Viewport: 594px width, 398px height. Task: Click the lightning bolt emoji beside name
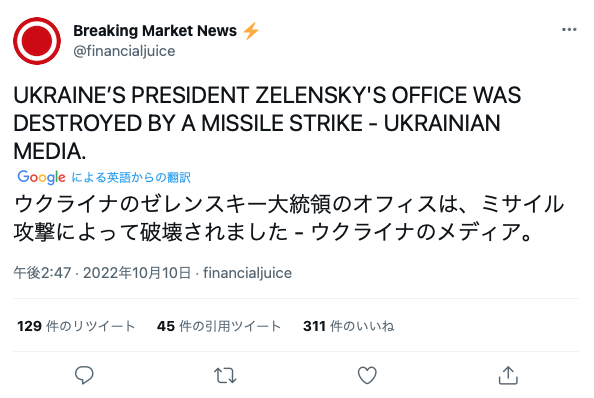(251, 31)
